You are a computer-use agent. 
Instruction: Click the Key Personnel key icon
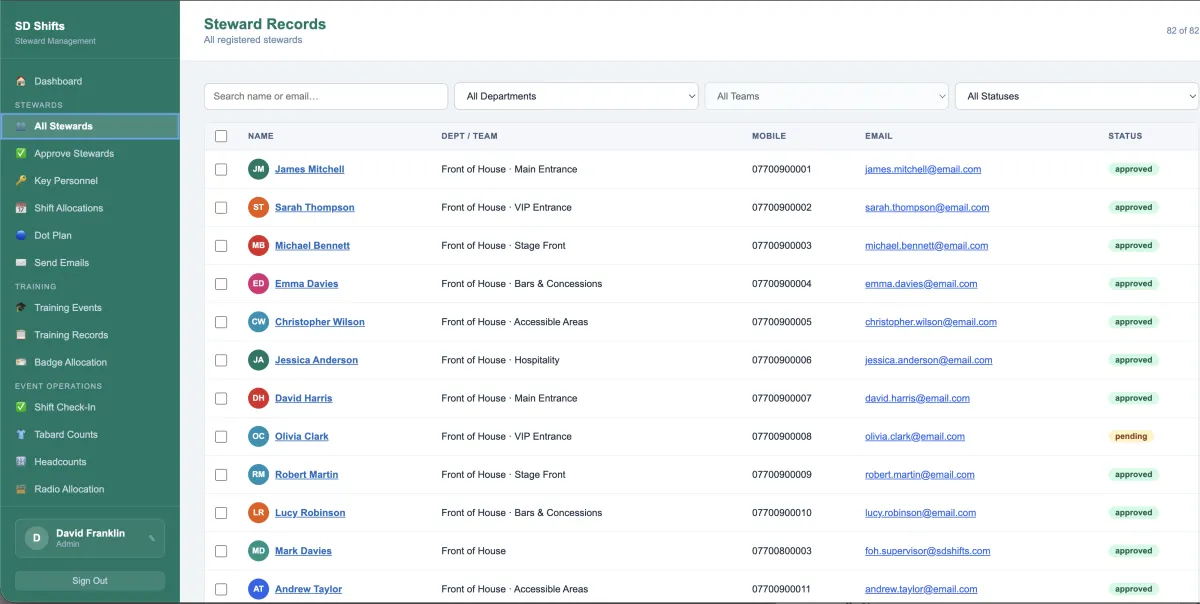[x=21, y=181]
